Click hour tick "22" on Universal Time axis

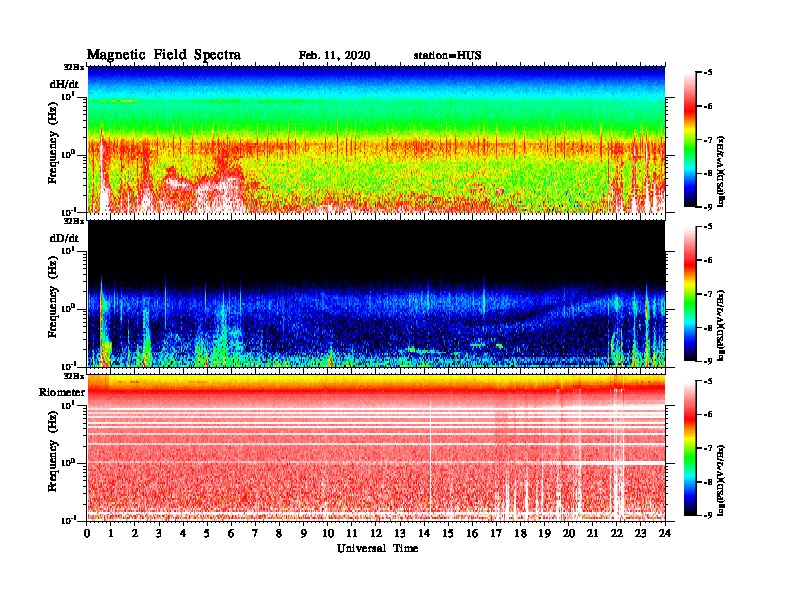click(x=617, y=534)
